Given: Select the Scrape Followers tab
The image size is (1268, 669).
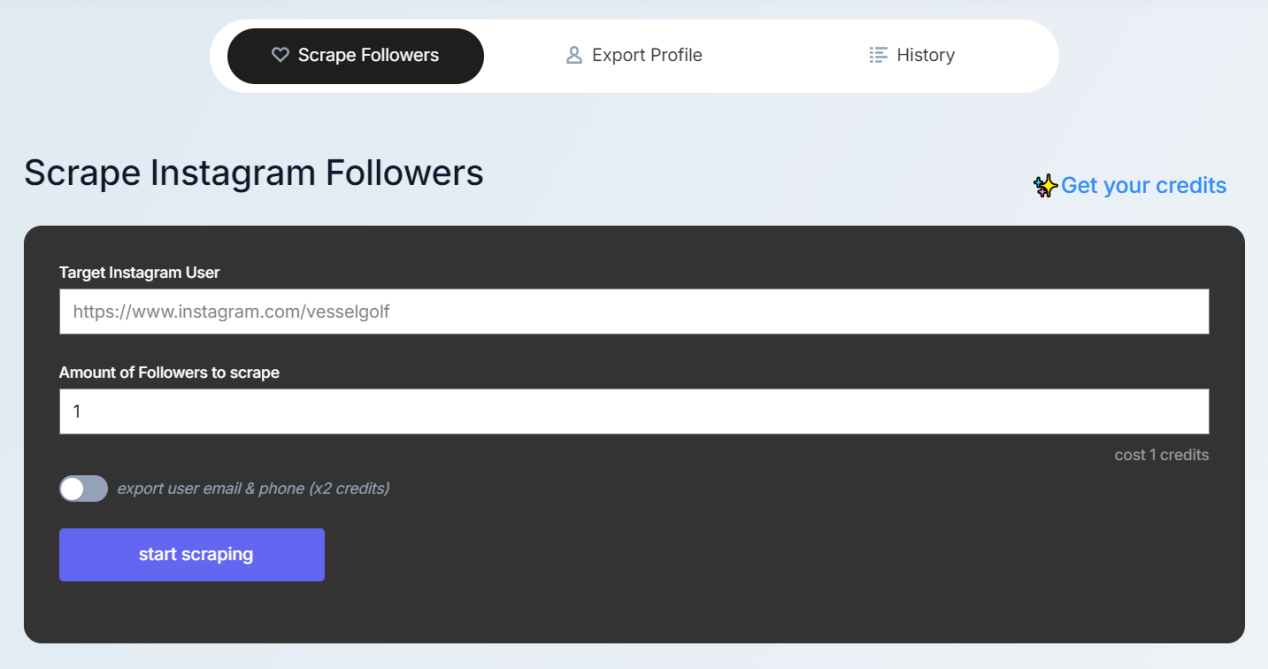Looking at the screenshot, I should pyautogui.click(x=355, y=55).
